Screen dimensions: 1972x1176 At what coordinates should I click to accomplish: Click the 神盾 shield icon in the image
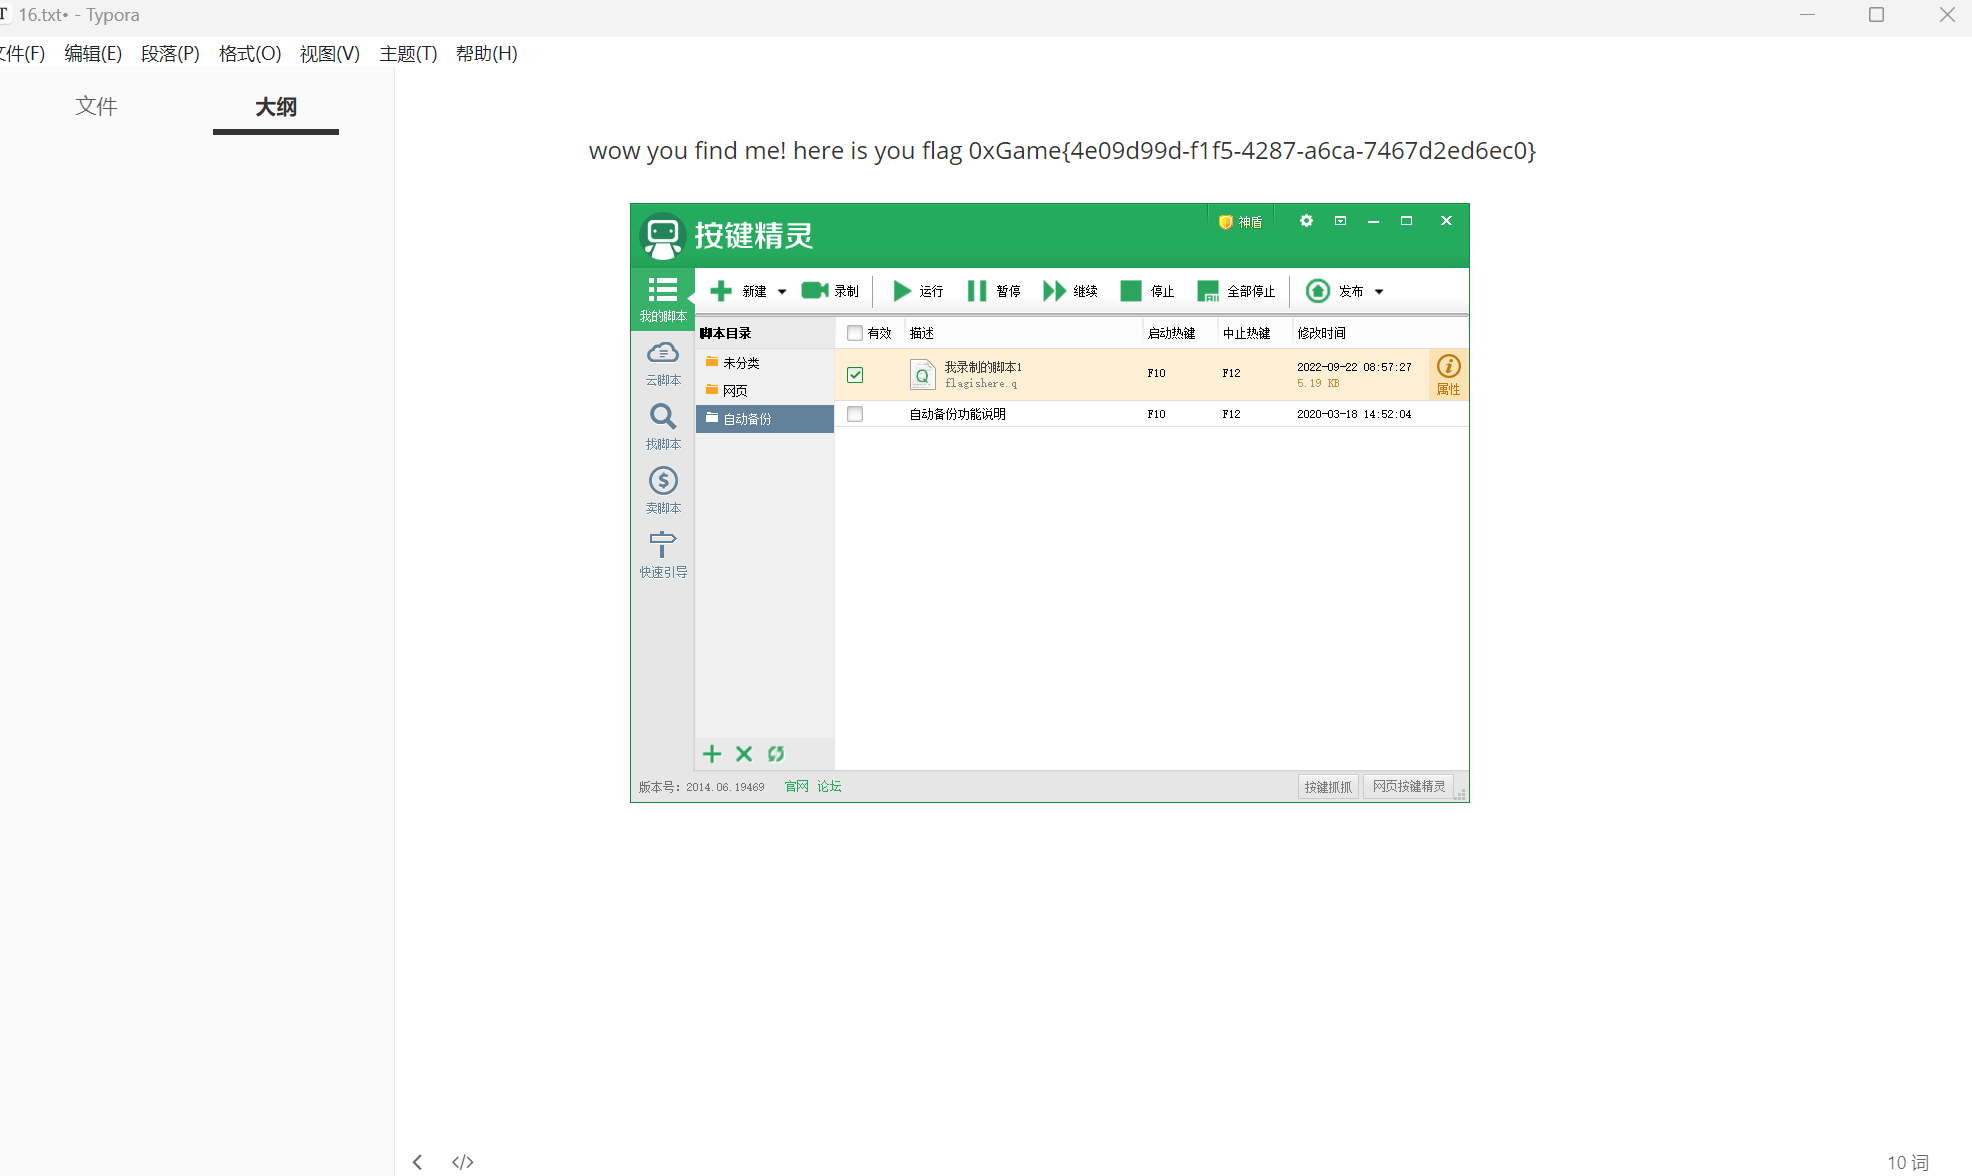[x=1225, y=222]
